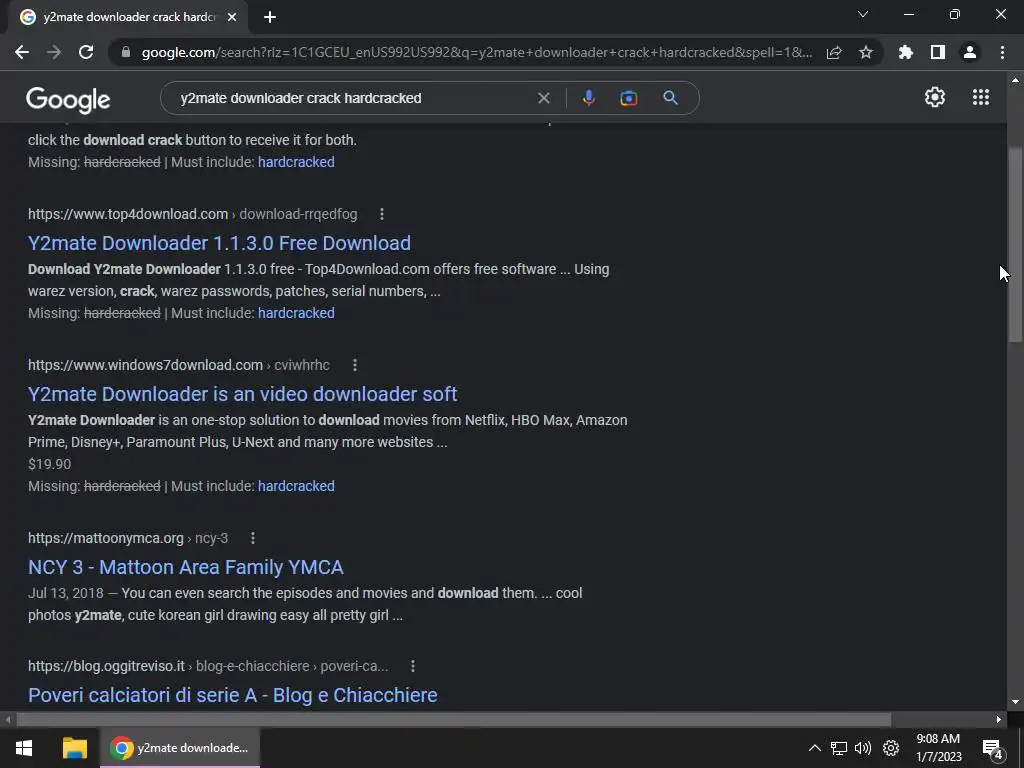Open a new browser tab
This screenshot has height=768, width=1024.
click(x=270, y=17)
